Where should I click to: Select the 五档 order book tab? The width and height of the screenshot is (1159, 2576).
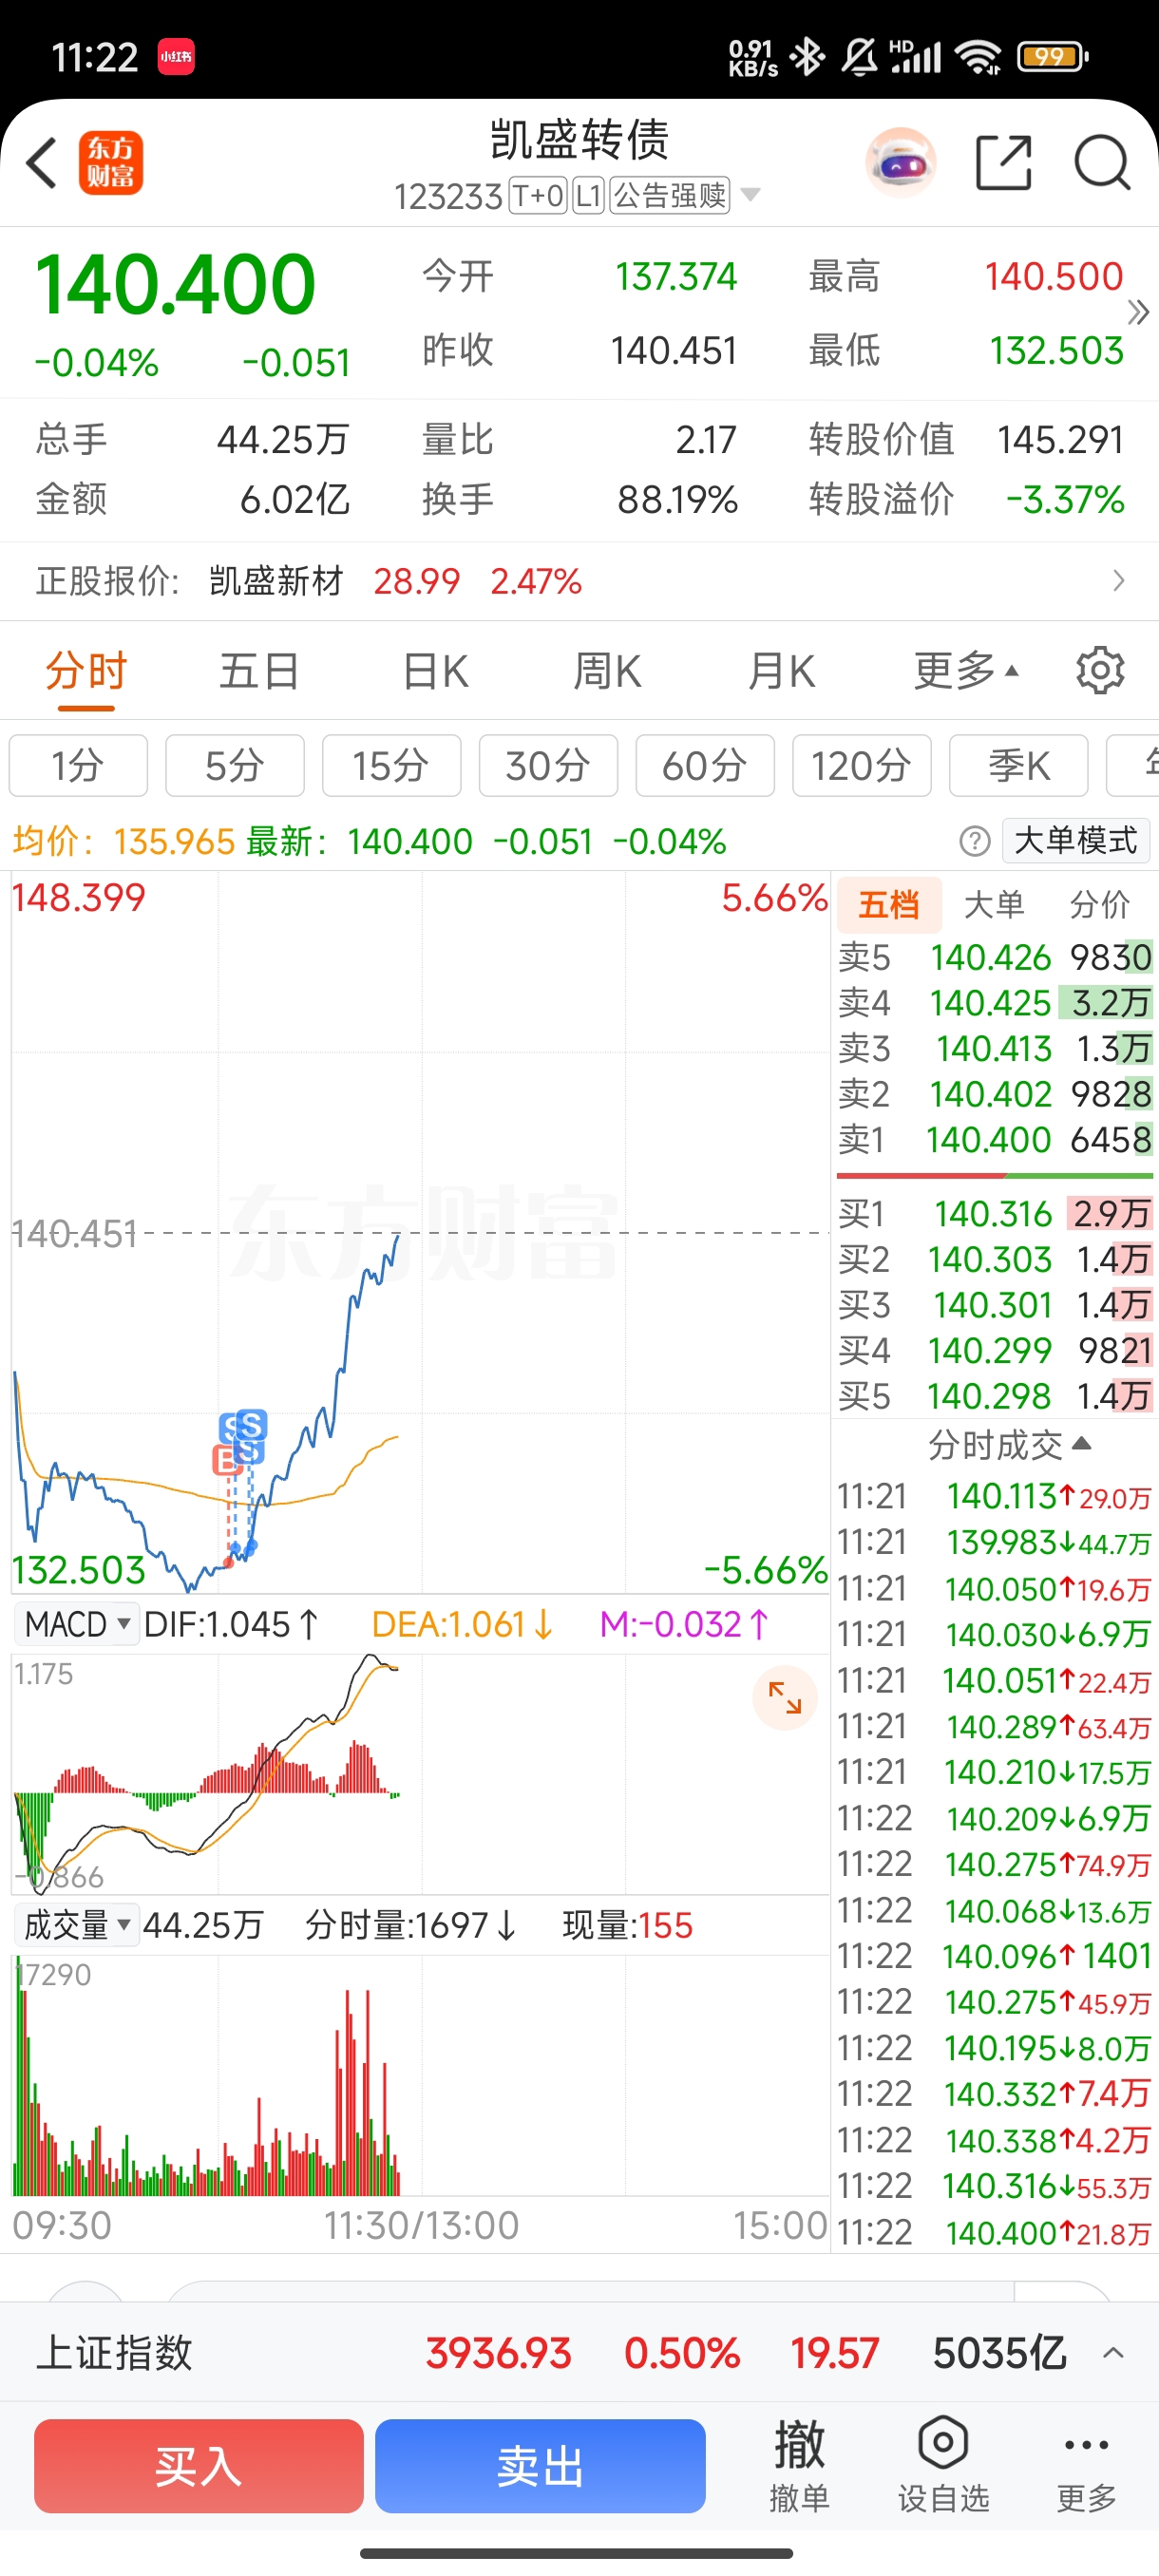coord(889,904)
